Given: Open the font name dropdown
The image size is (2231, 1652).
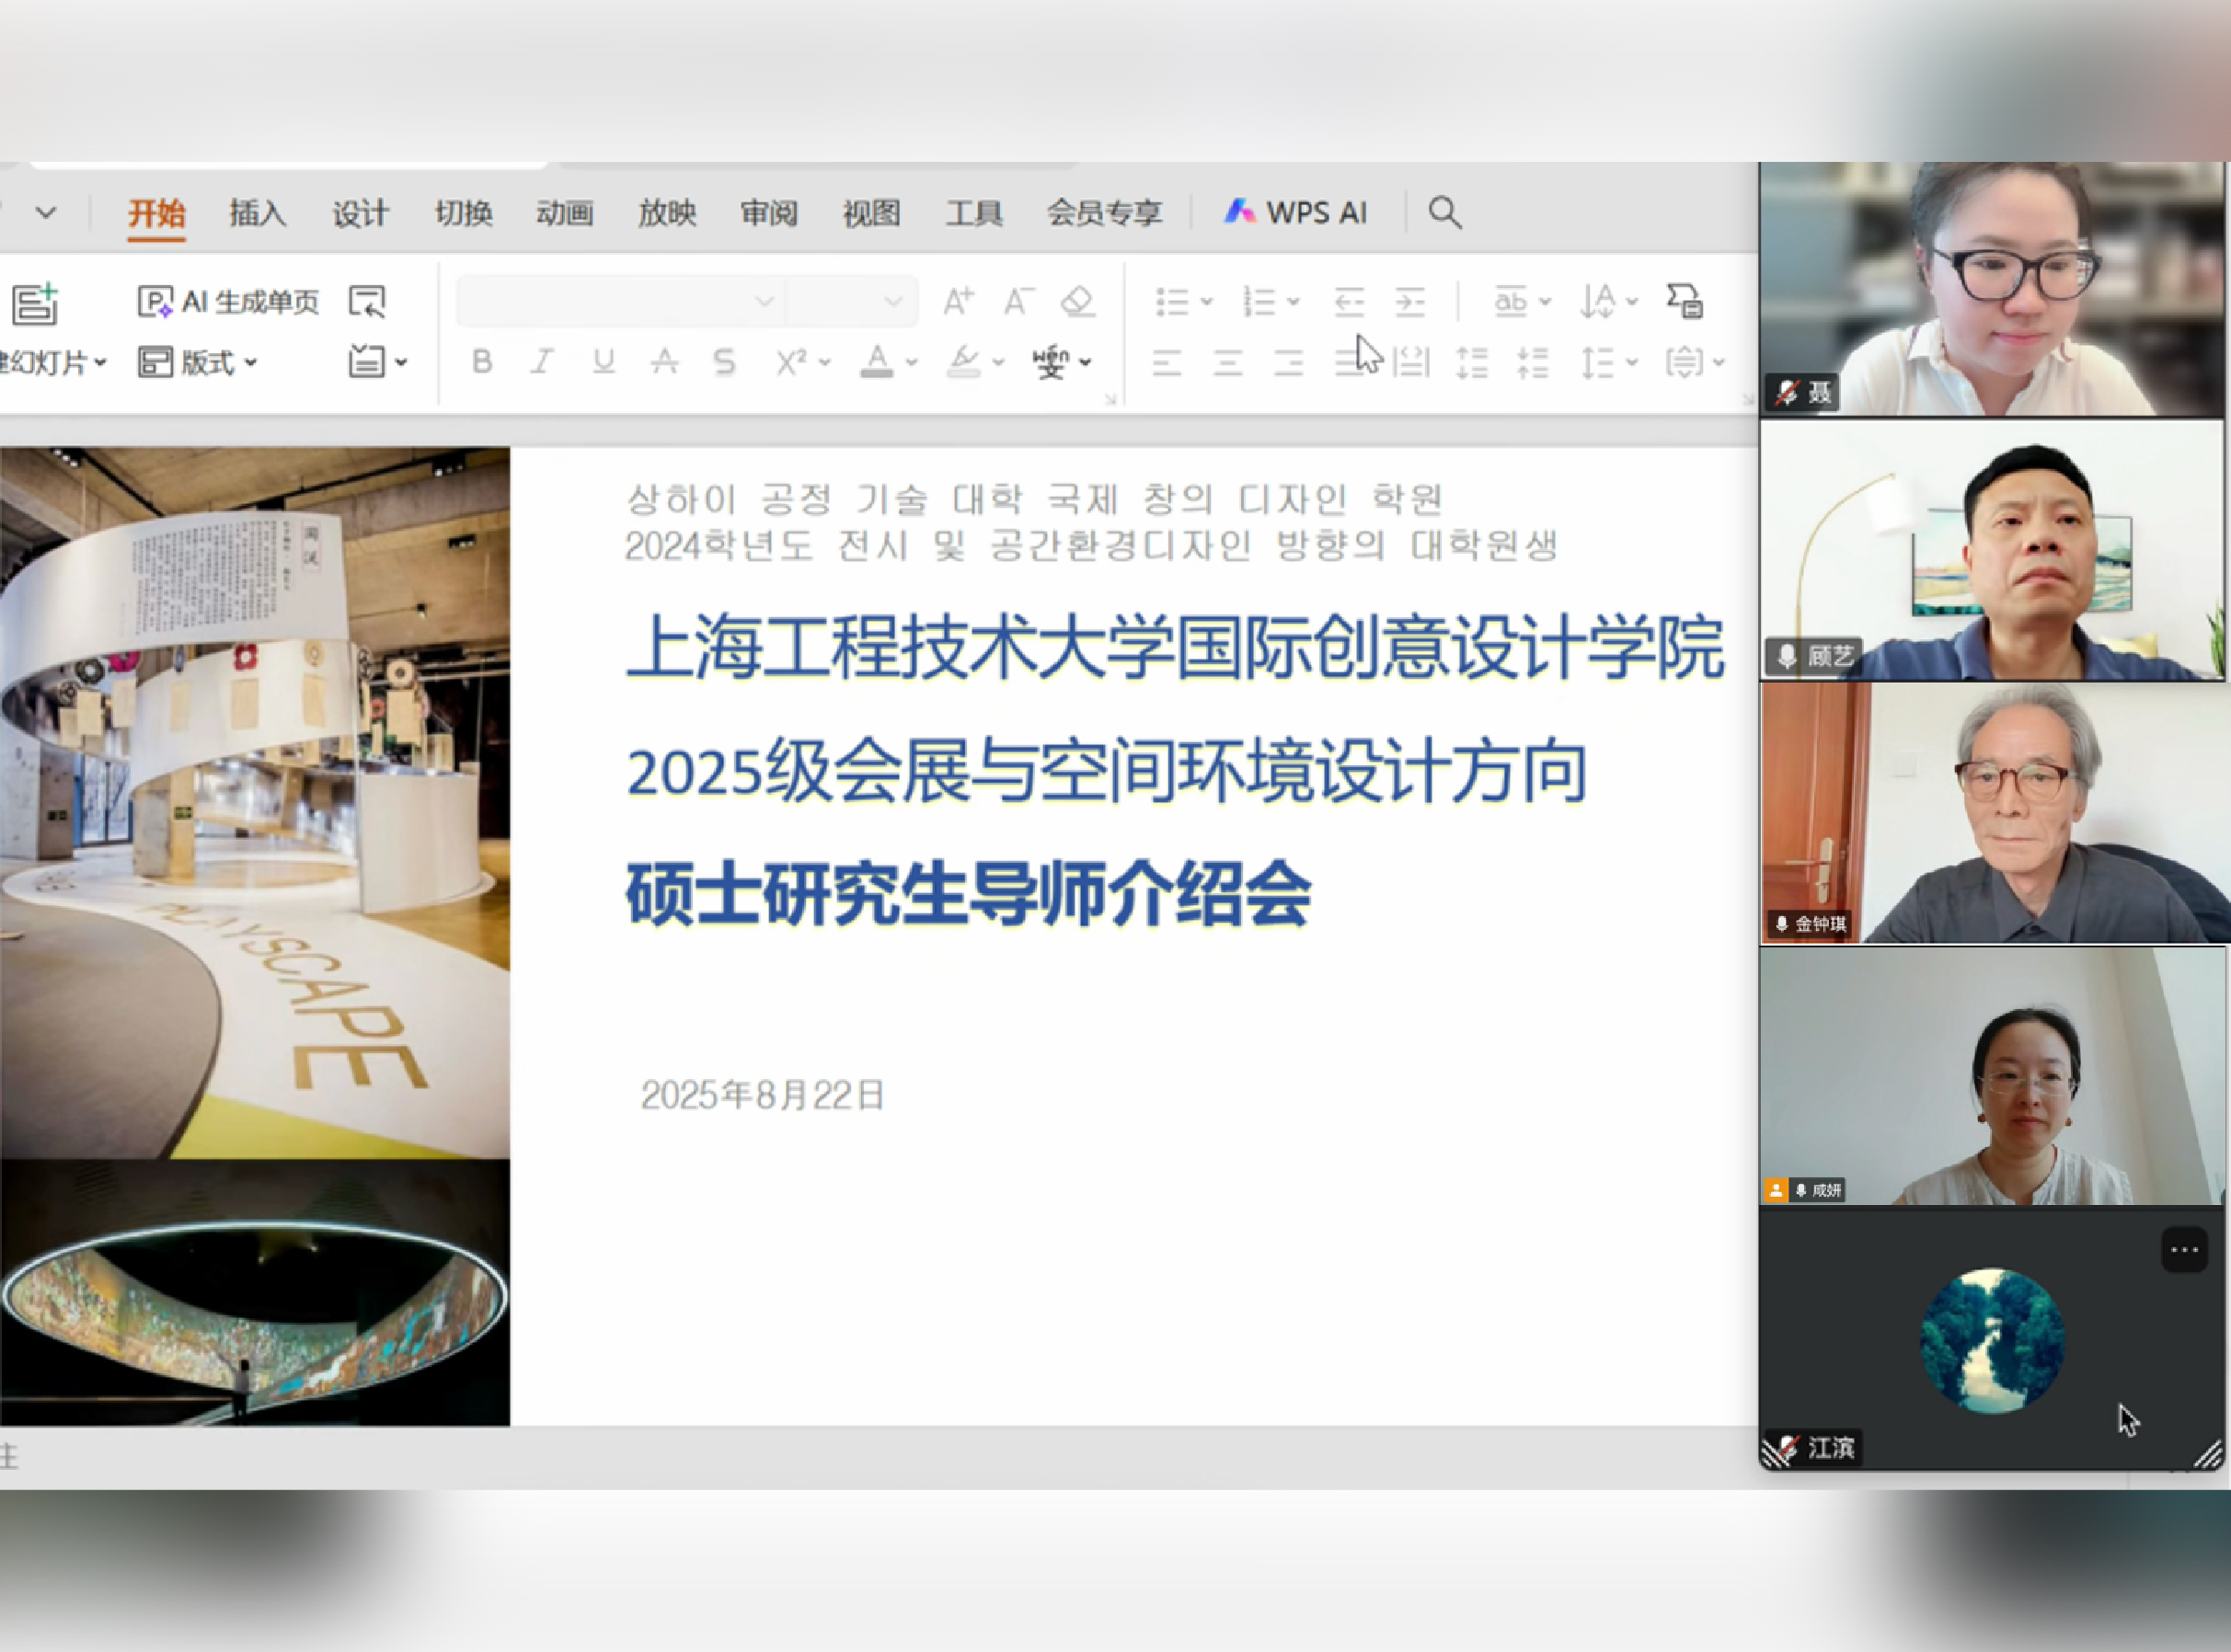Looking at the screenshot, I should pos(764,301).
